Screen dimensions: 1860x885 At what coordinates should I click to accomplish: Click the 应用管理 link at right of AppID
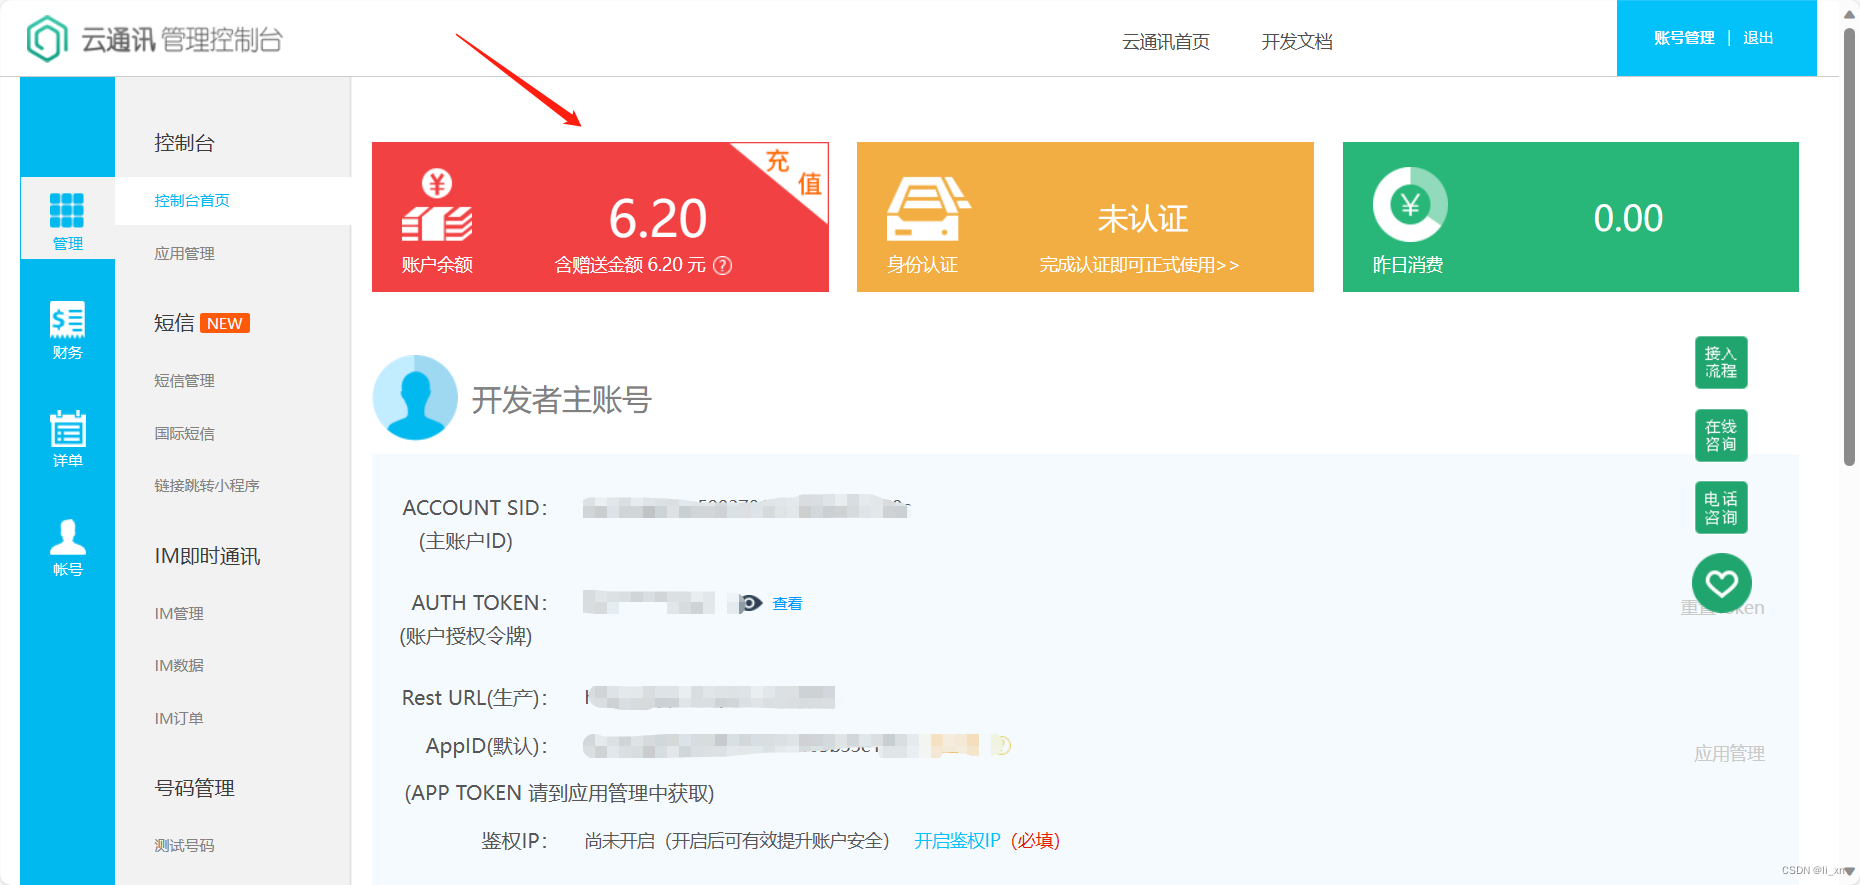[x=1729, y=754]
